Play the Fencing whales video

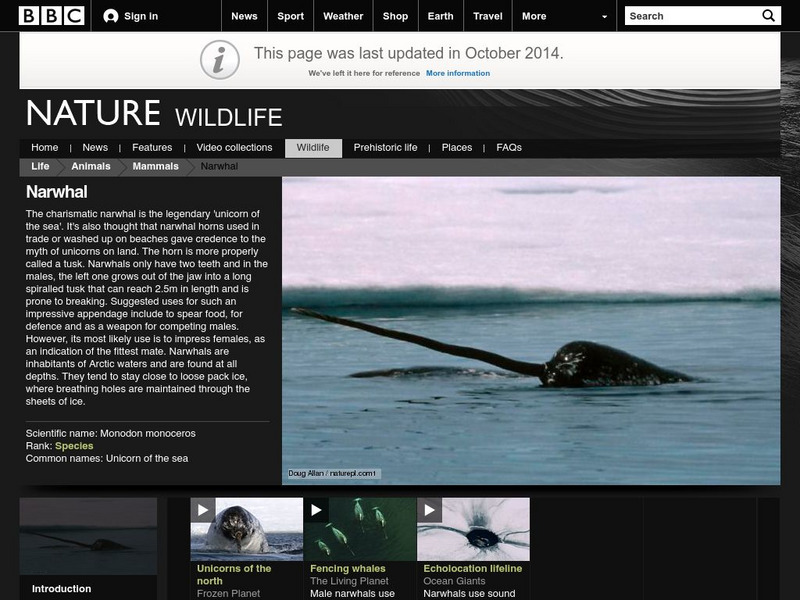pos(316,510)
